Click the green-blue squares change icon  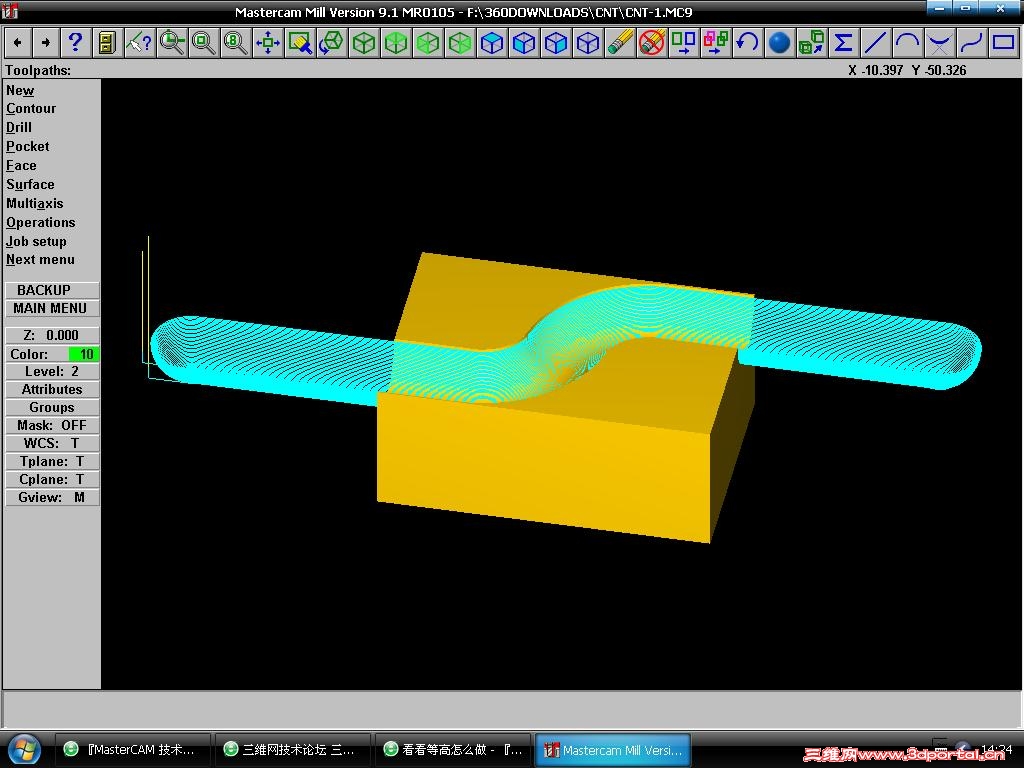(x=684, y=43)
